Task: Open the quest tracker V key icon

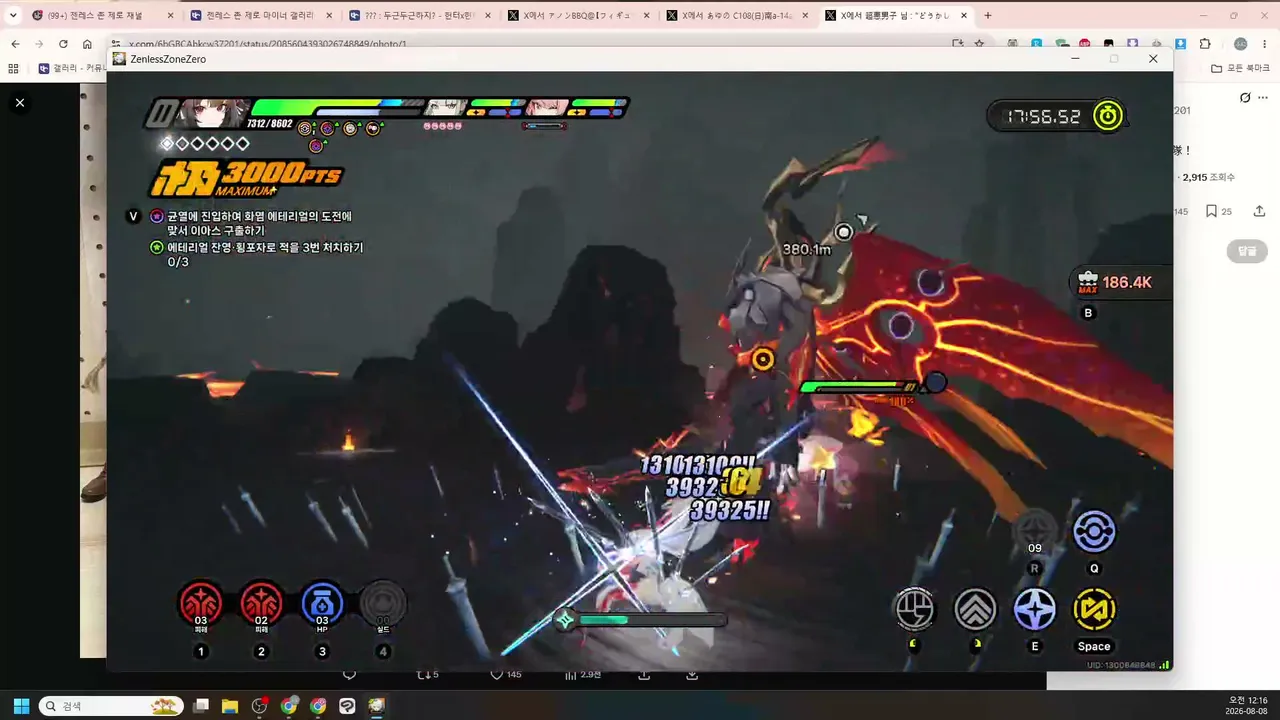Action: pyautogui.click(x=133, y=216)
